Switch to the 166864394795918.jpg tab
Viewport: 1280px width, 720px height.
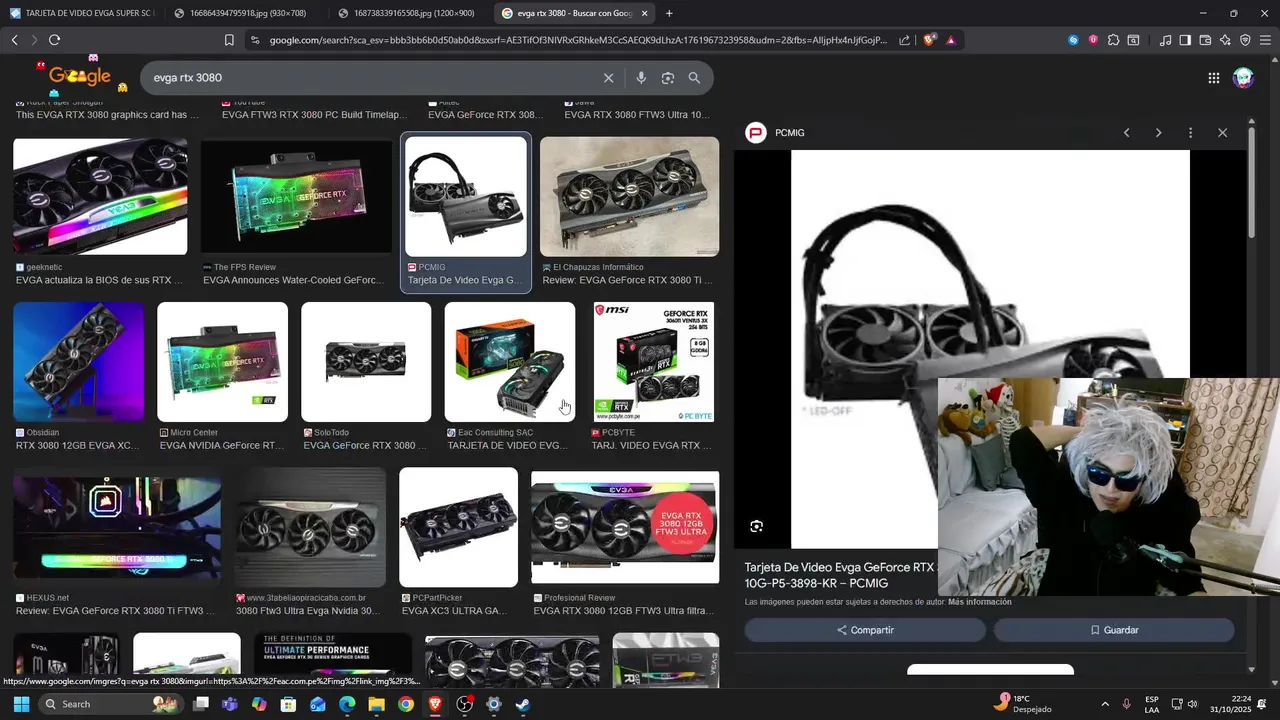243,13
